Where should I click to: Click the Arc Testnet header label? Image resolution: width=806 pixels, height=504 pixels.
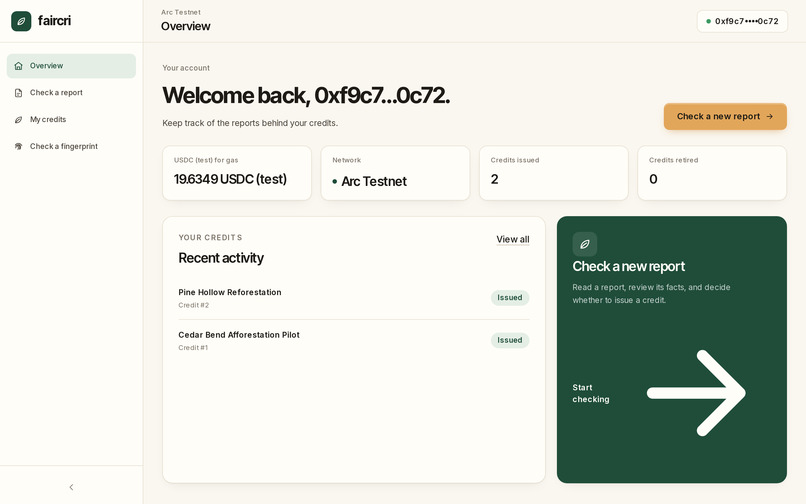click(181, 12)
